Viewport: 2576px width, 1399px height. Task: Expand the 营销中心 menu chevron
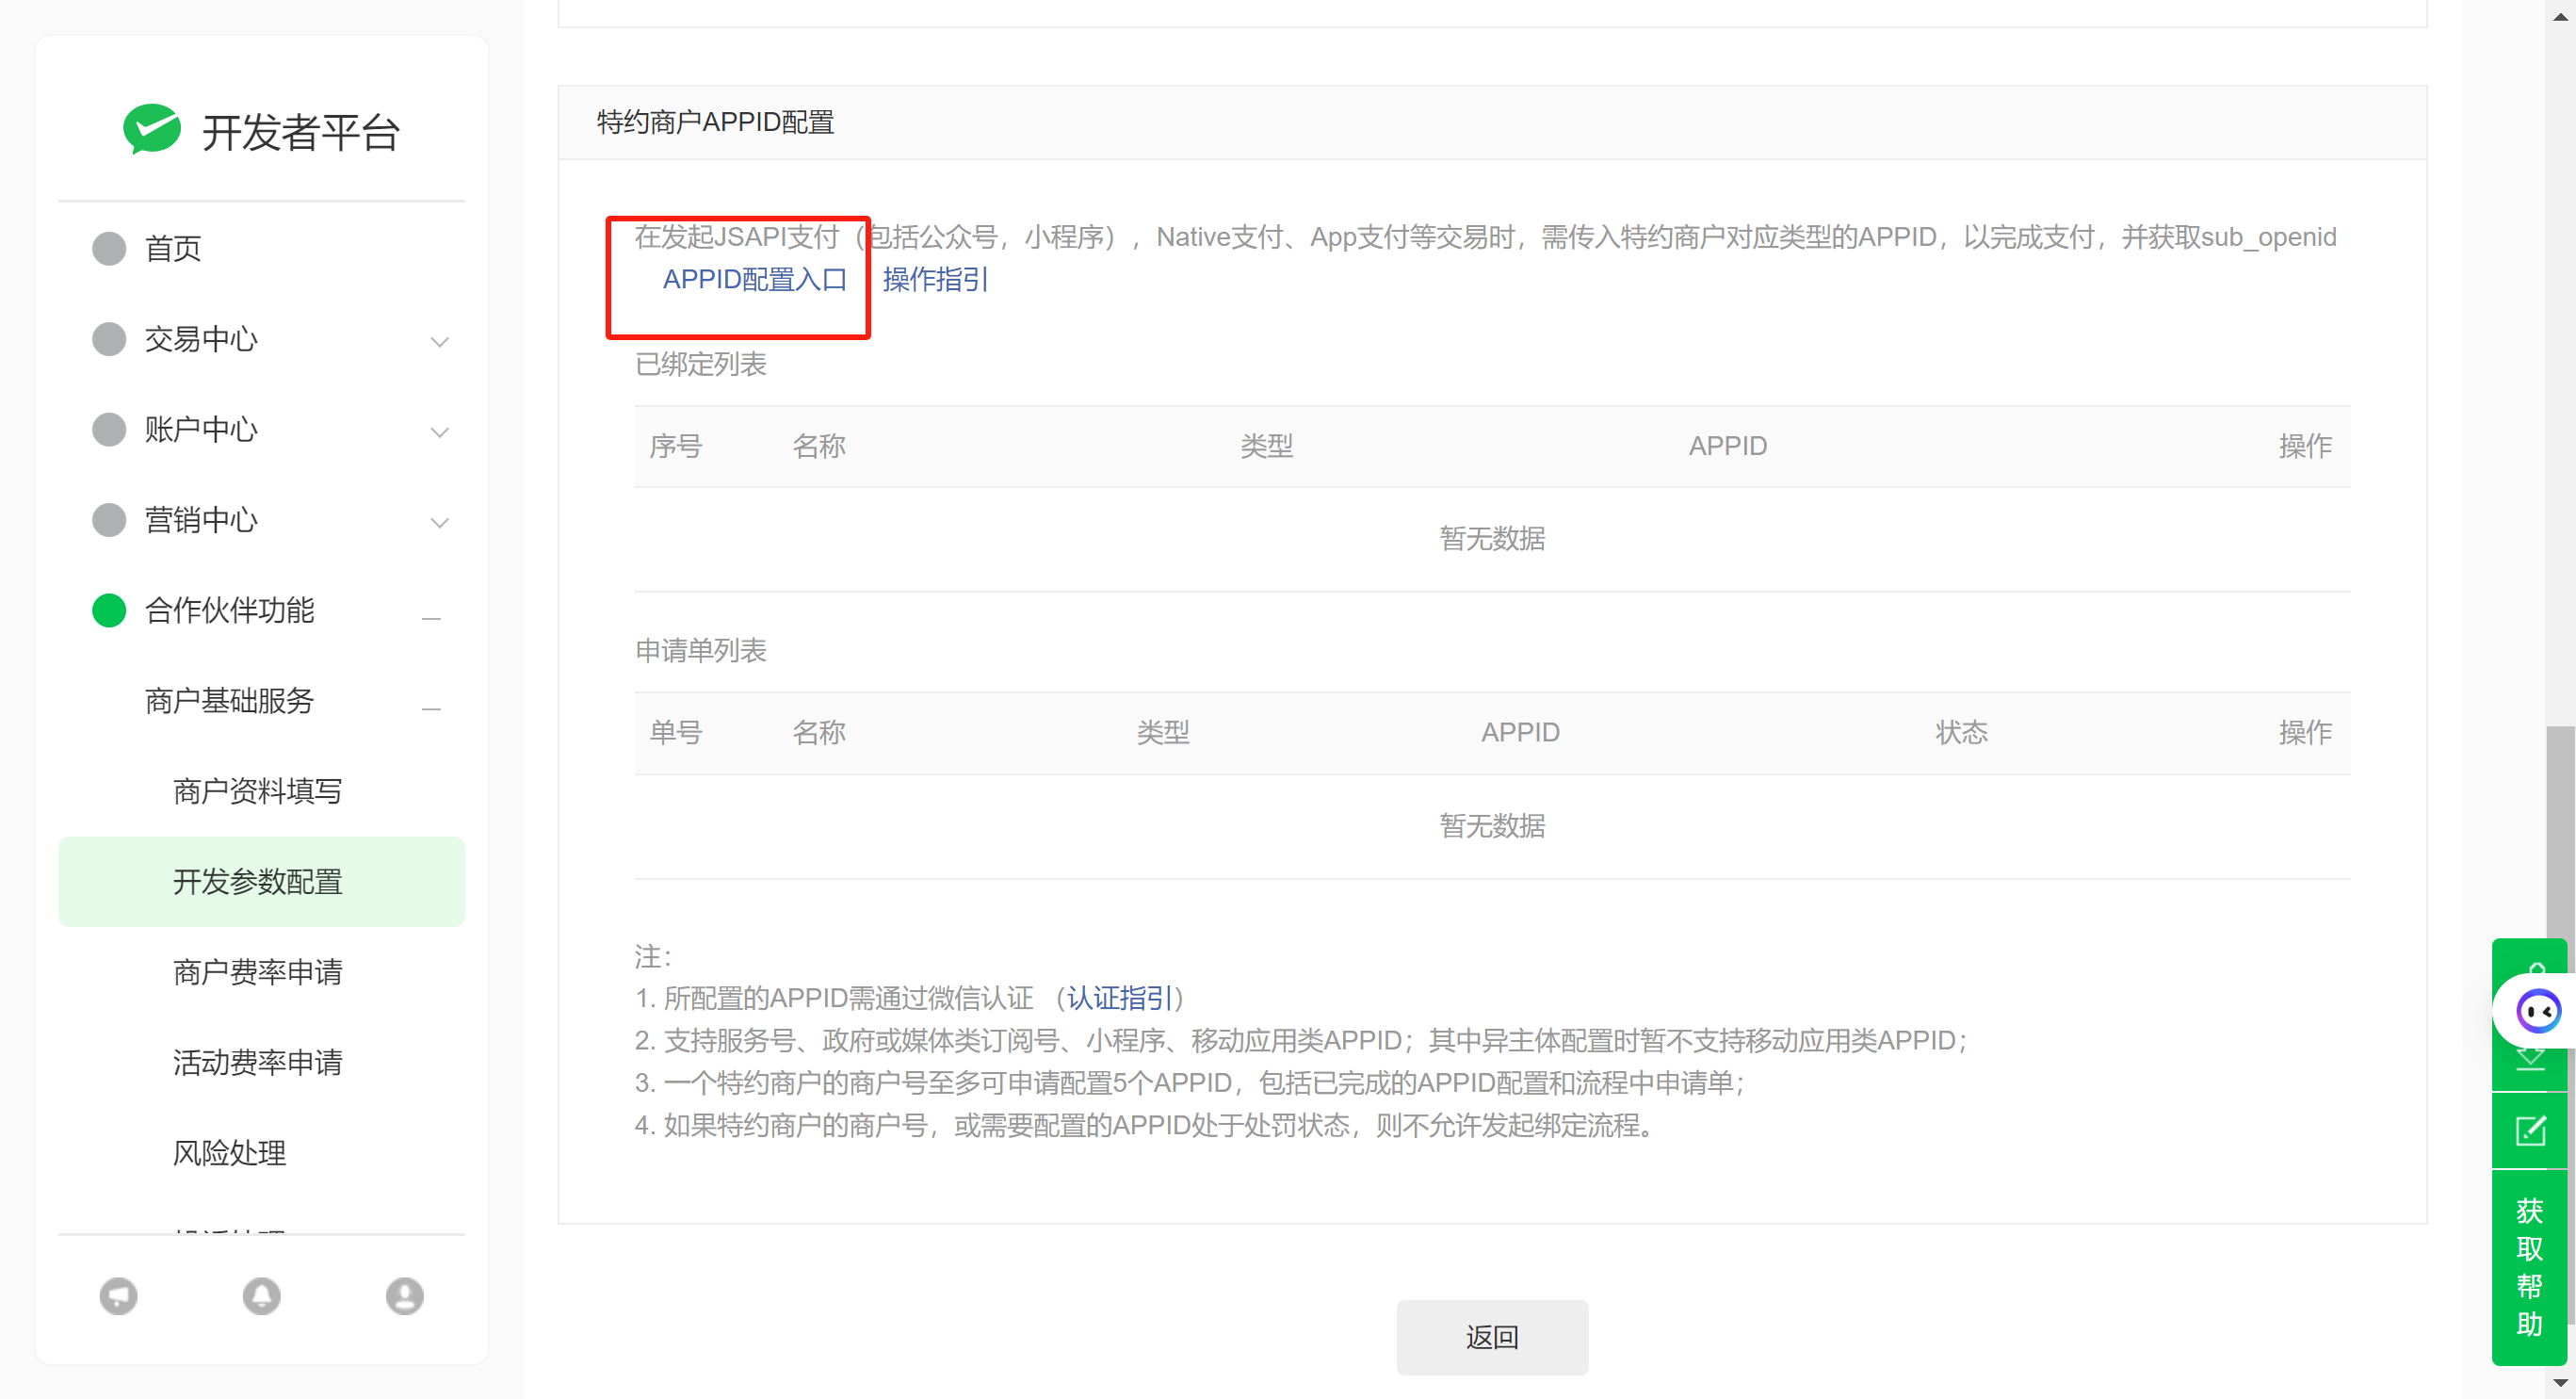coord(439,522)
